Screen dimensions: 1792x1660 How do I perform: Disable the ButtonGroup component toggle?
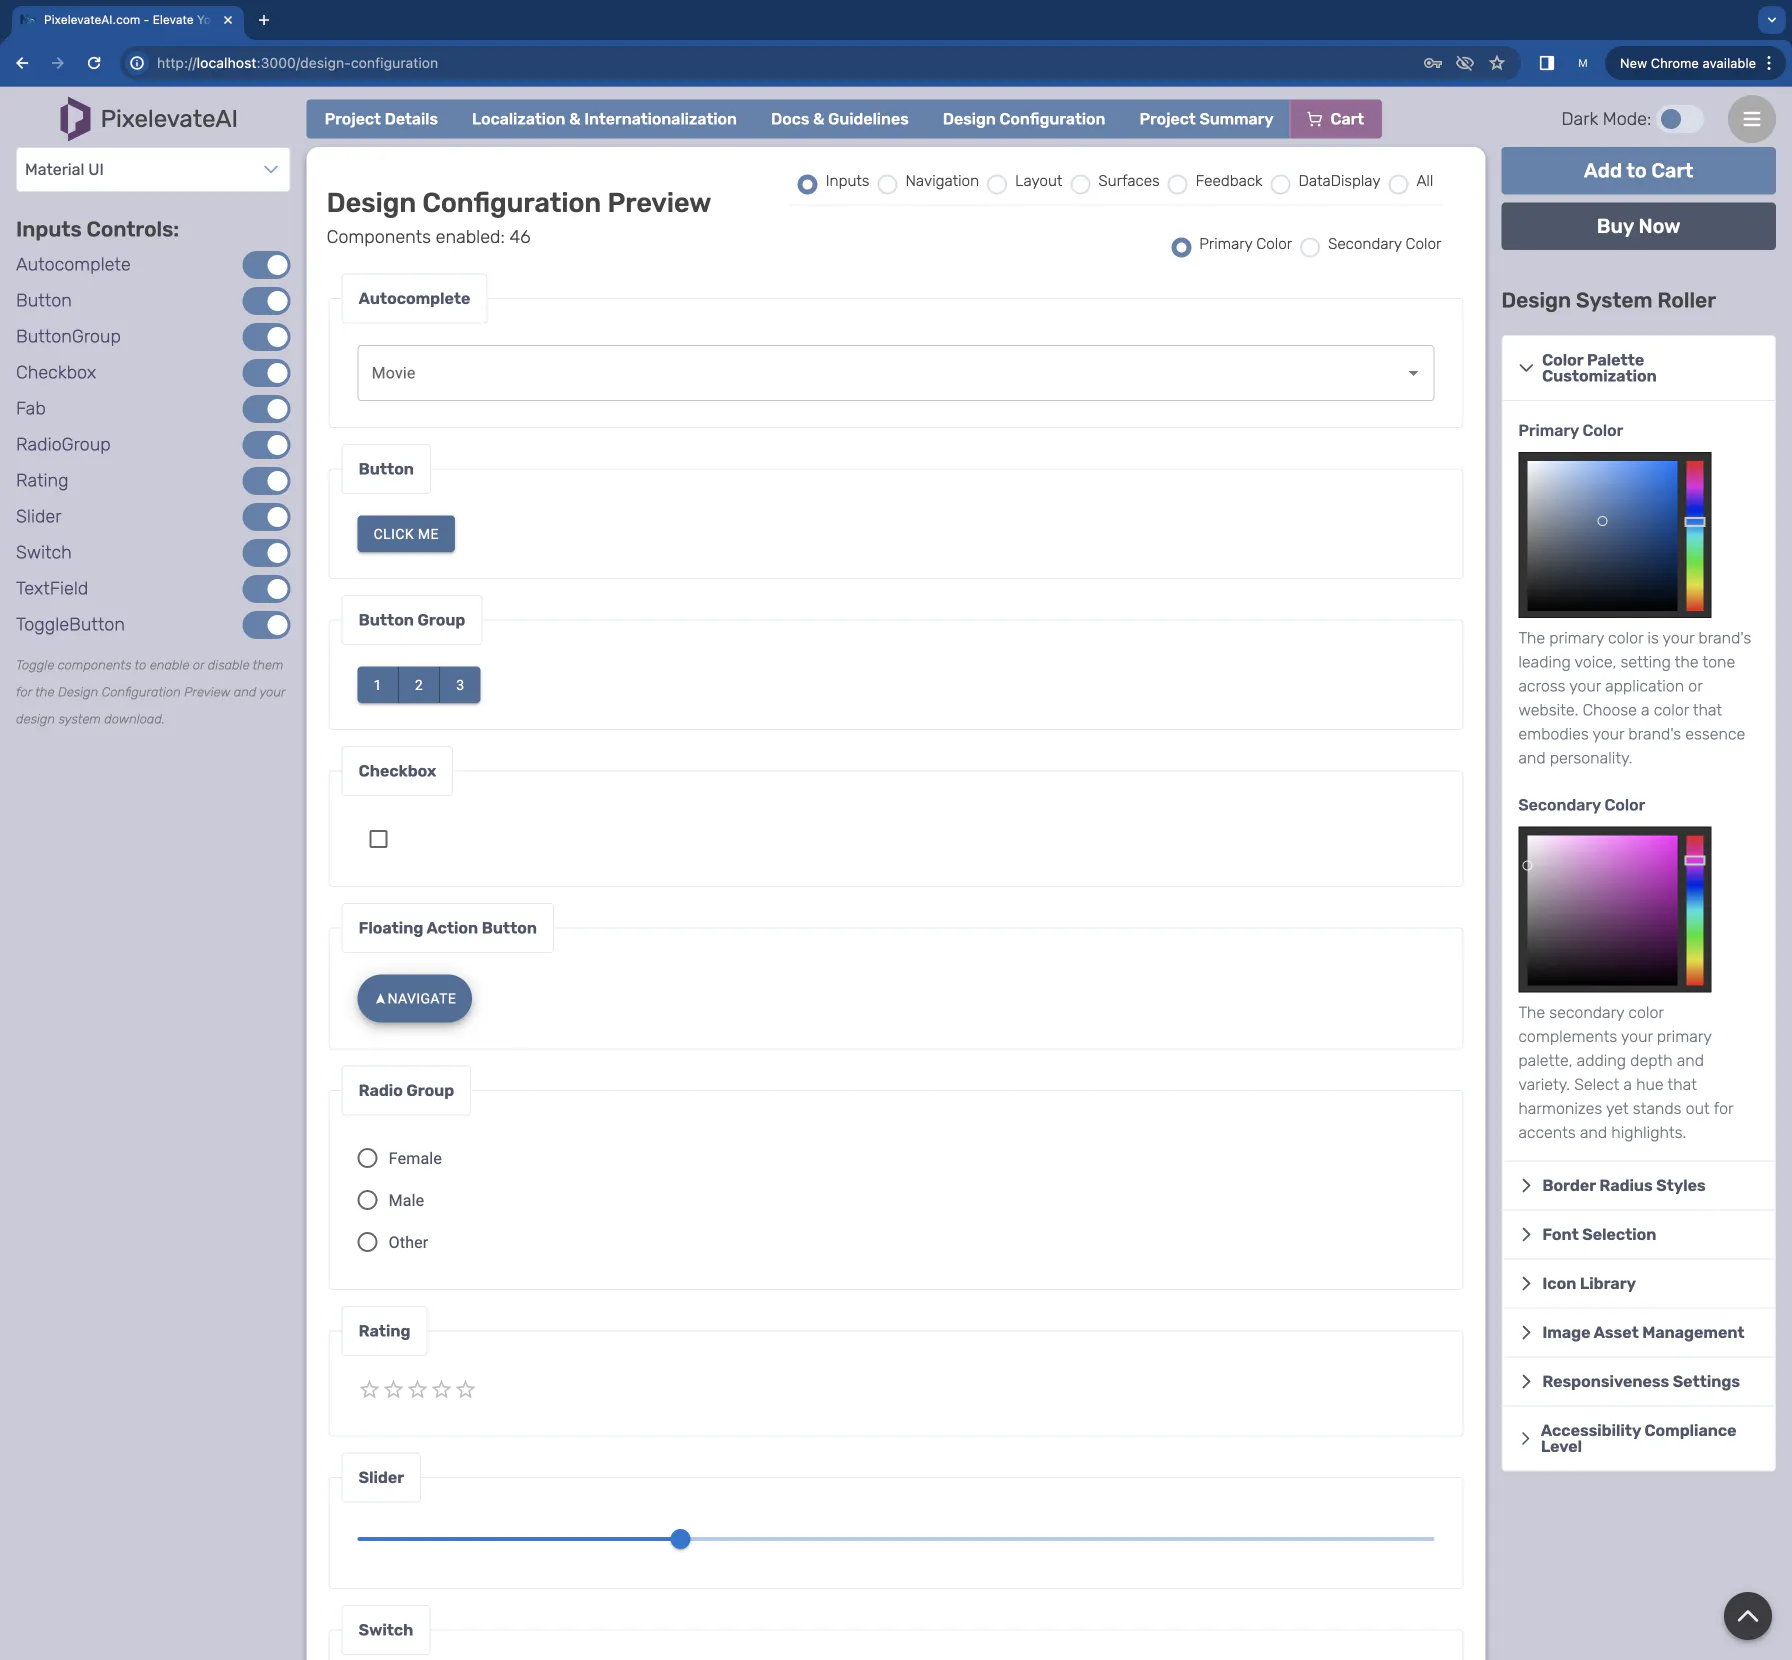266,337
